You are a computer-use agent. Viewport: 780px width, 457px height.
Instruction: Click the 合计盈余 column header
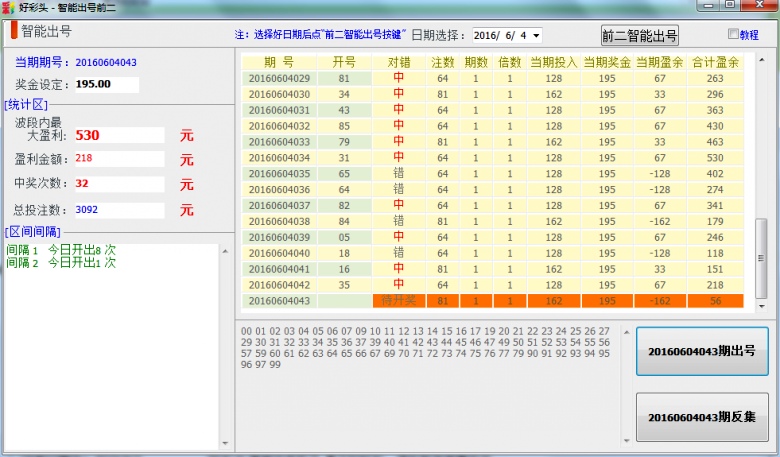pos(715,62)
